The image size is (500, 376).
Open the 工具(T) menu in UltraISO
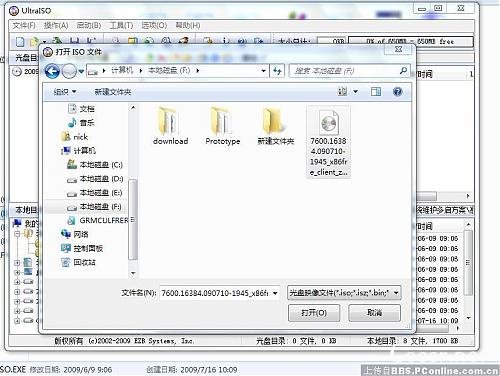121,25
